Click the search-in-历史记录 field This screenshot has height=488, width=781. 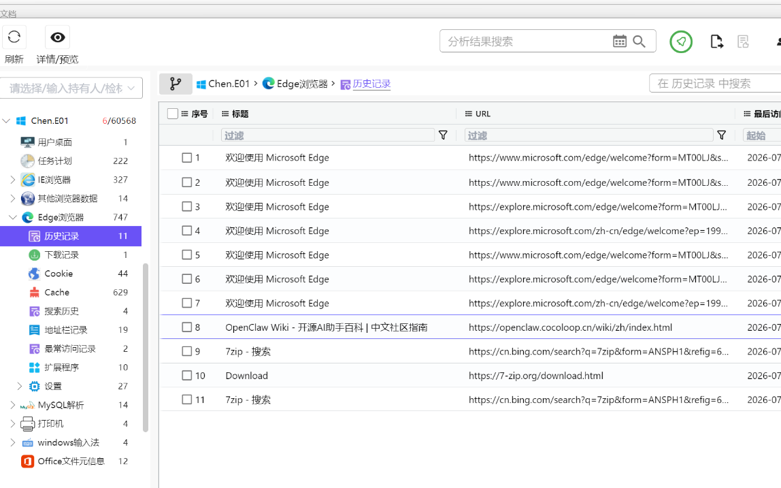[717, 84]
